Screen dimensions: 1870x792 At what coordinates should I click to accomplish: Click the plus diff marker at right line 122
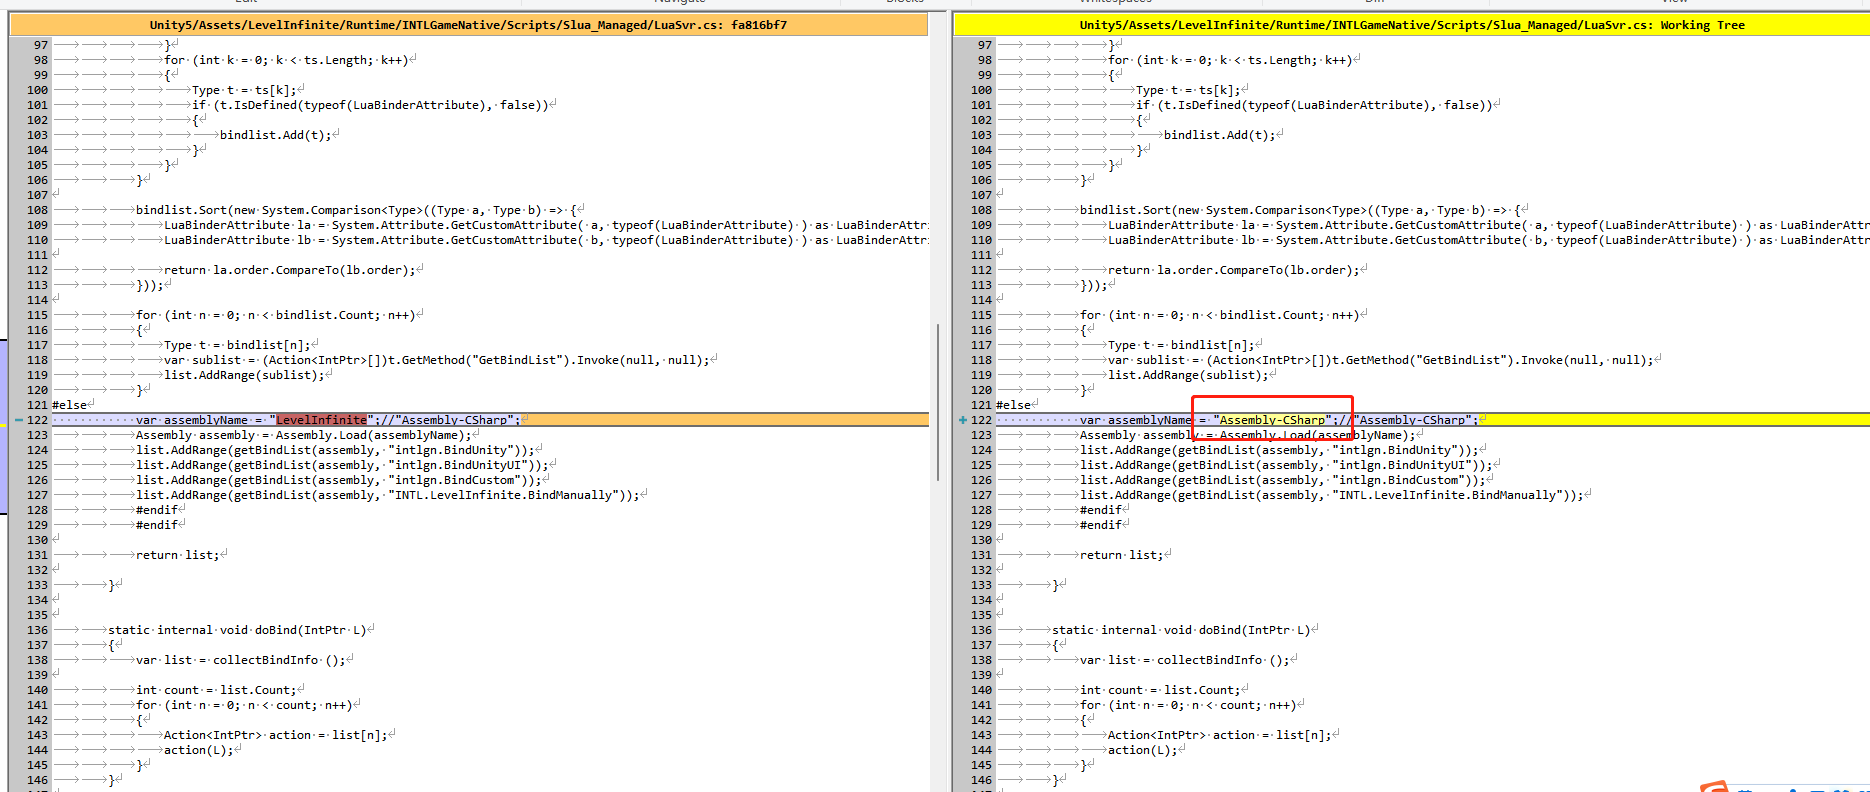[962, 420]
